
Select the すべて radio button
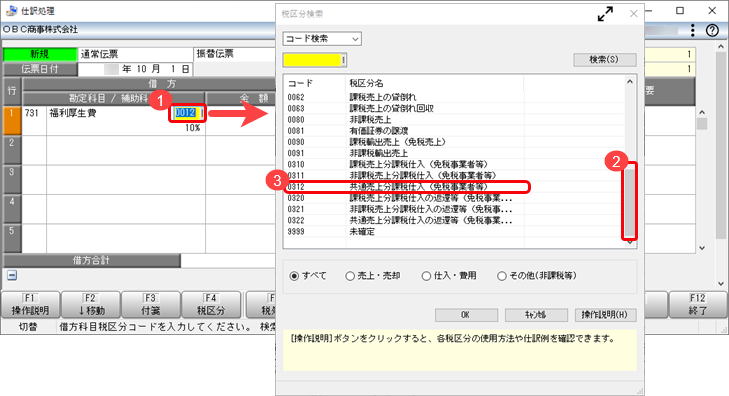(294, 276)
